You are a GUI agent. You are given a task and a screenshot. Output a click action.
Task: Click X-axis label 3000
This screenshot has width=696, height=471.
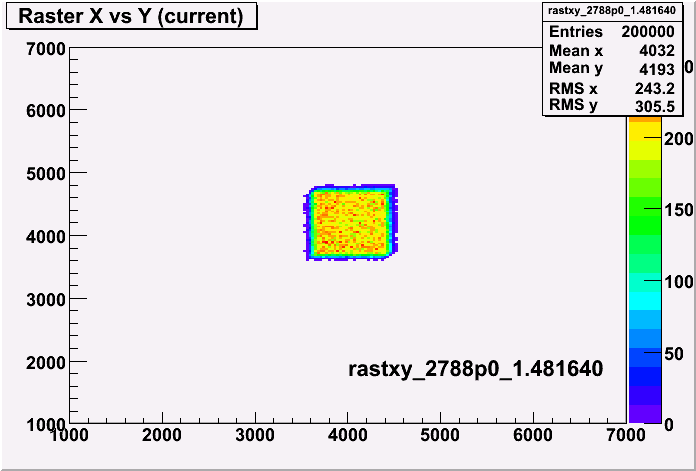(254, 435)
